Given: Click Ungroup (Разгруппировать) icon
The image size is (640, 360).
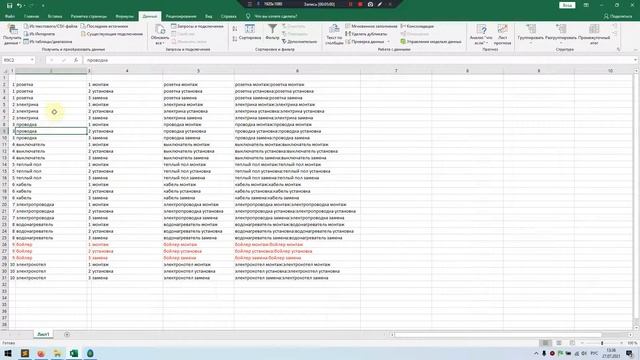Looking at the screenshot, I should click(x=561, y=29).
